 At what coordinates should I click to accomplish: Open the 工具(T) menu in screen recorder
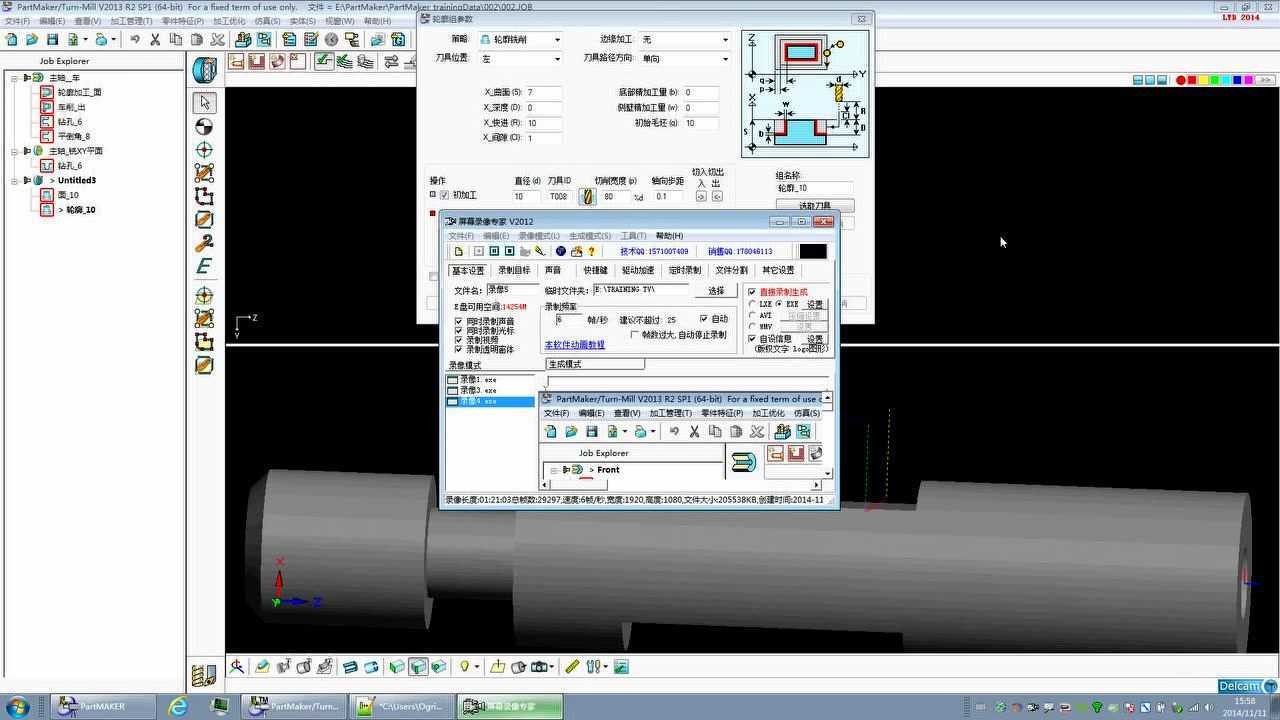[x=632, y=235]
